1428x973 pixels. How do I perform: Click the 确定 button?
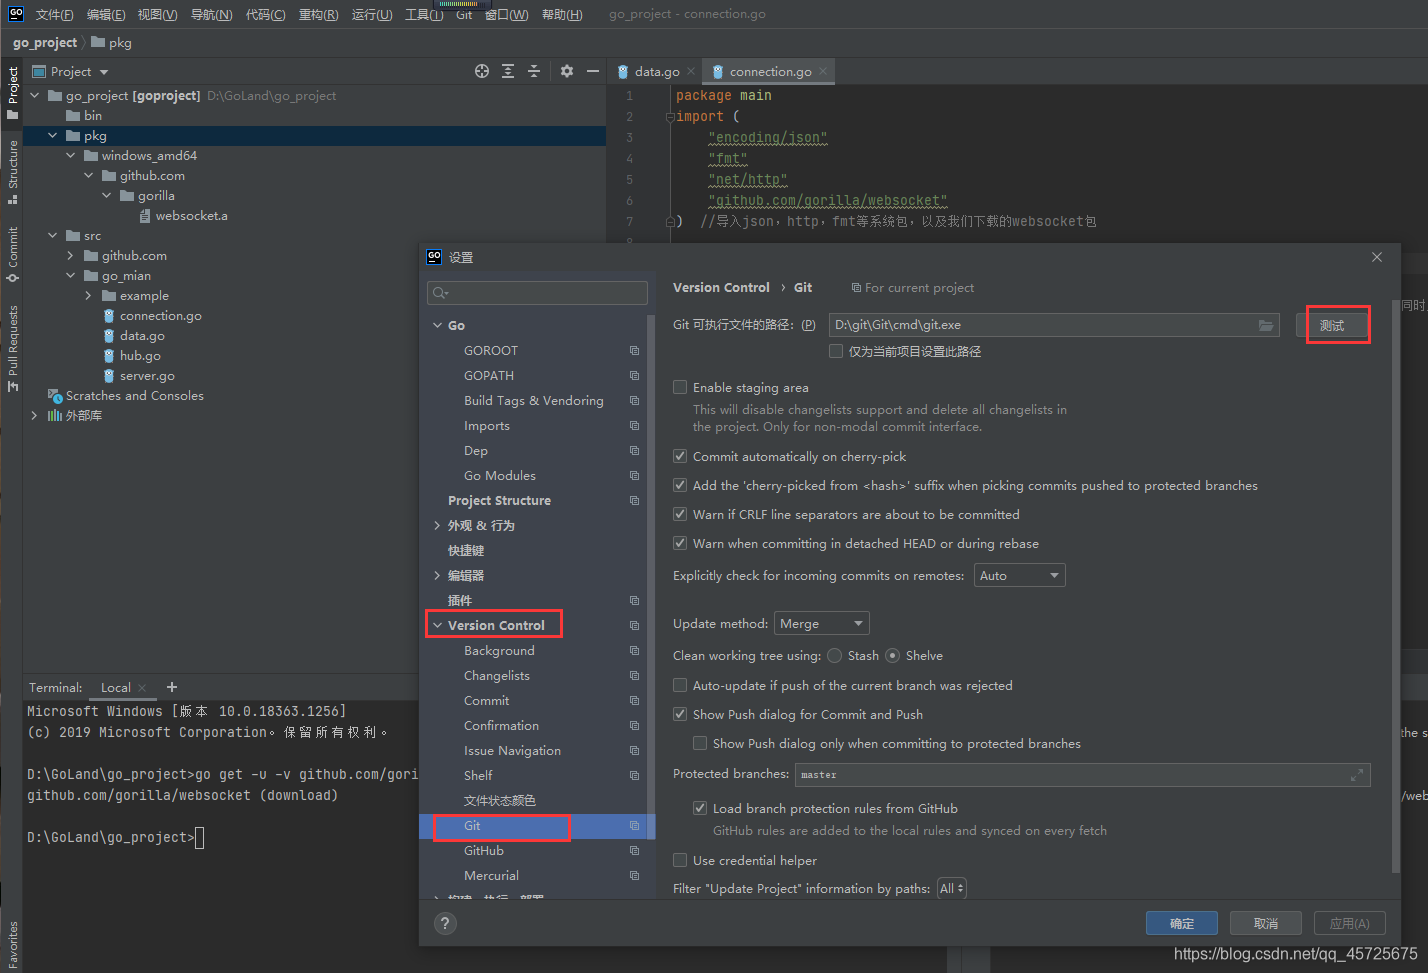click(x=1182, y=923)
